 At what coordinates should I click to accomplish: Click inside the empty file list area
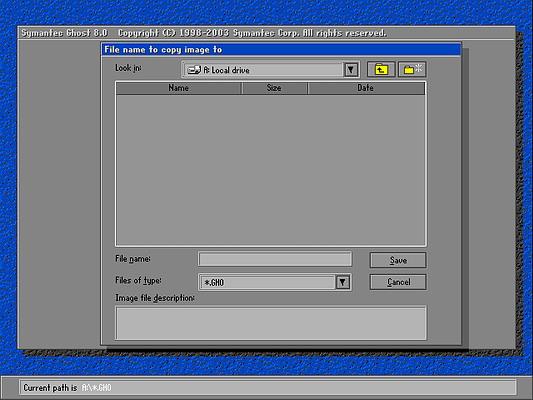[271, 170]
